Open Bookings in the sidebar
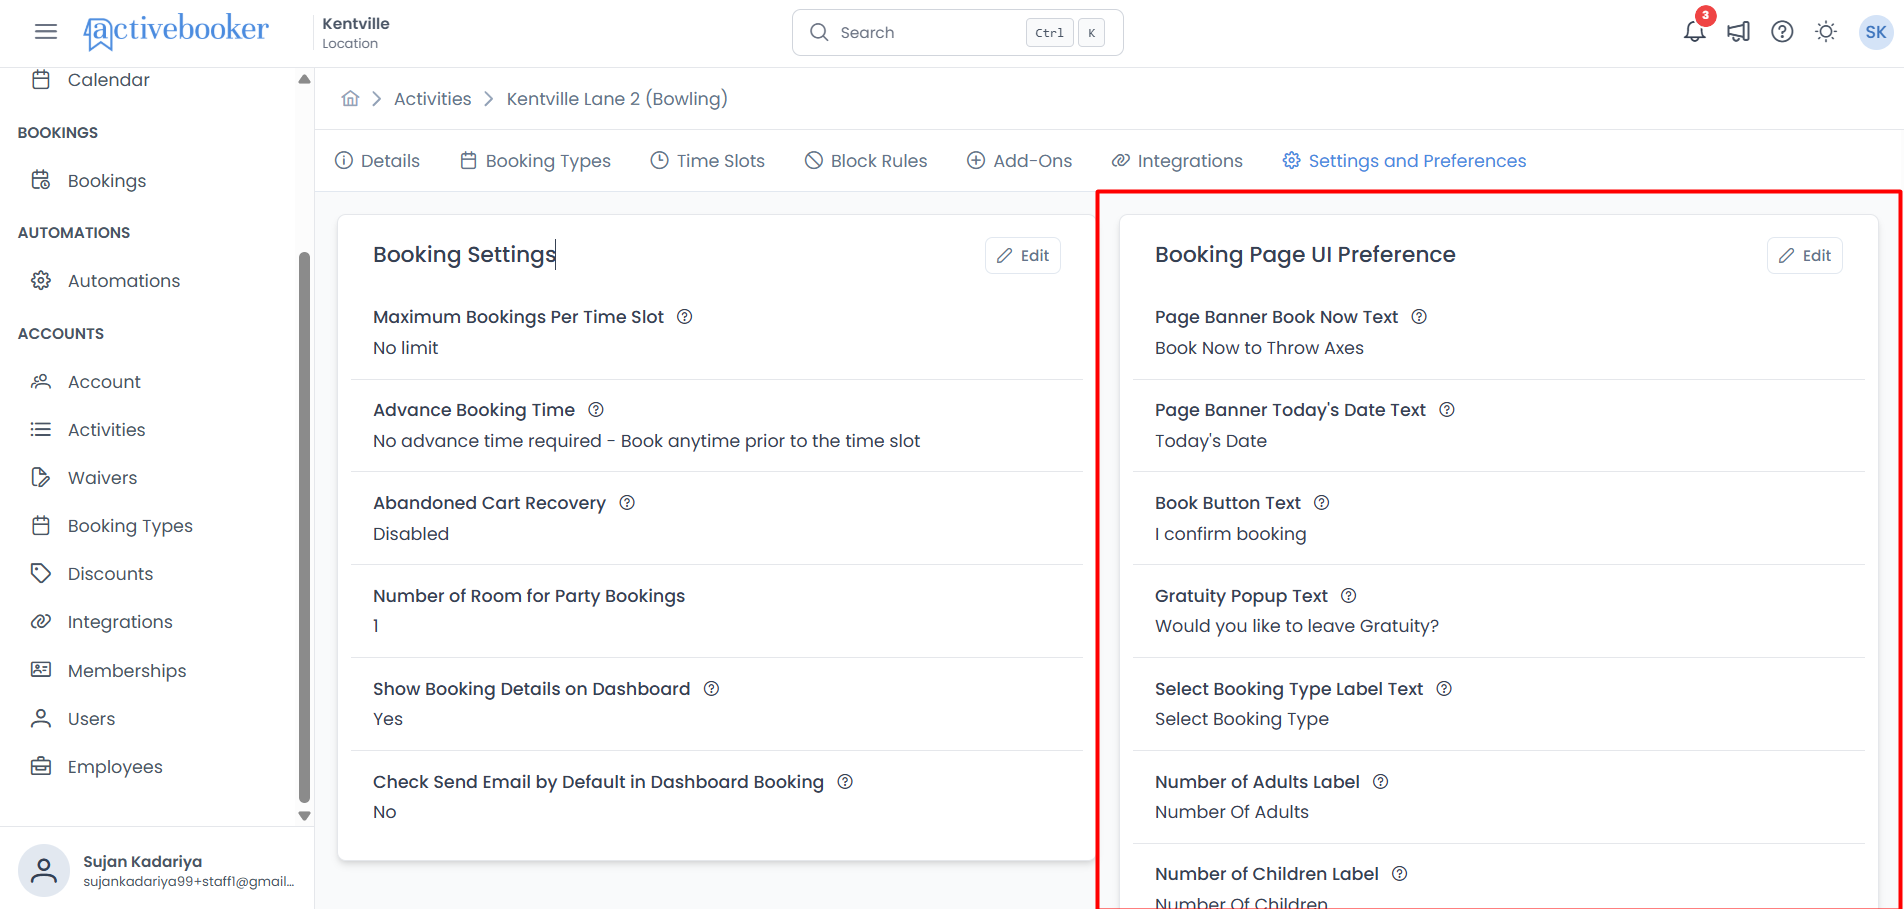 107,181
